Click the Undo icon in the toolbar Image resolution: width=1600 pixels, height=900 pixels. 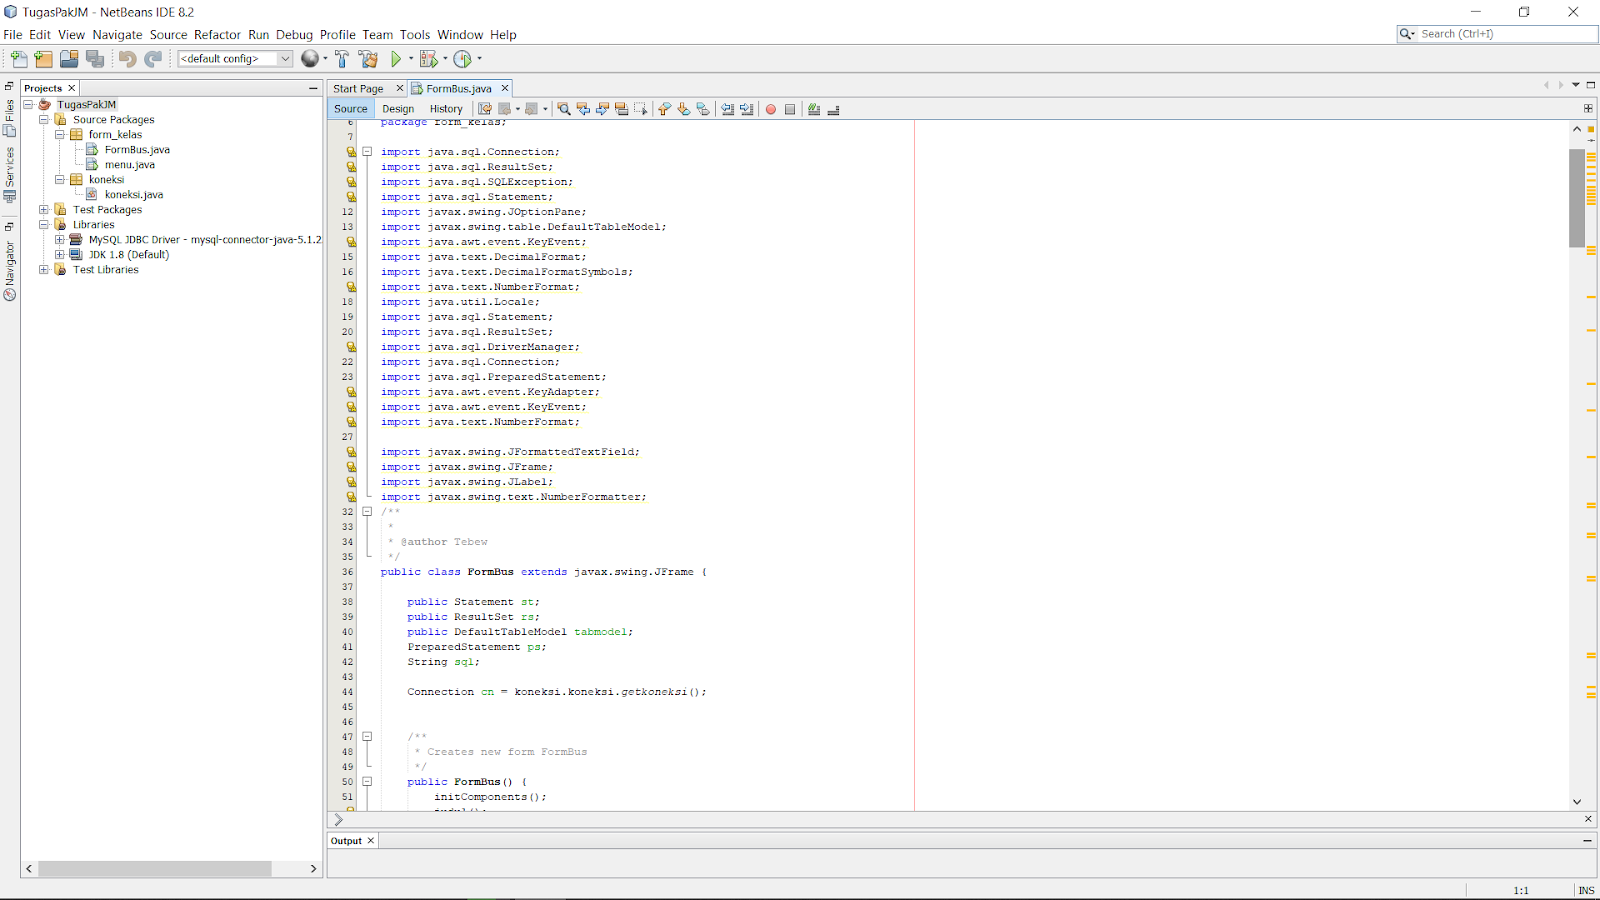127,58
